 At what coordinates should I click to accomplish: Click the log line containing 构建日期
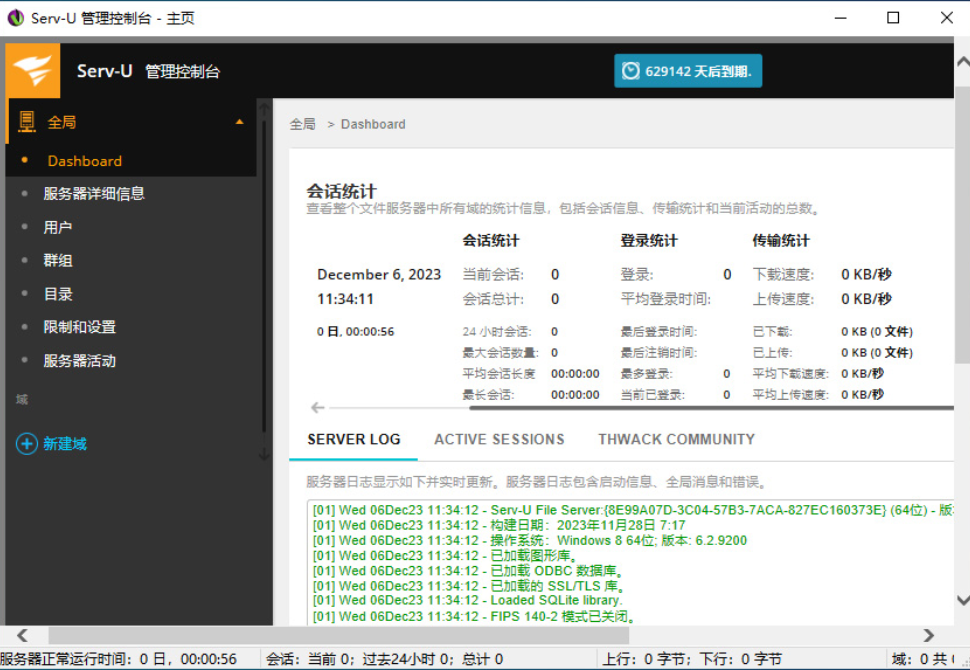coord(499,525)
